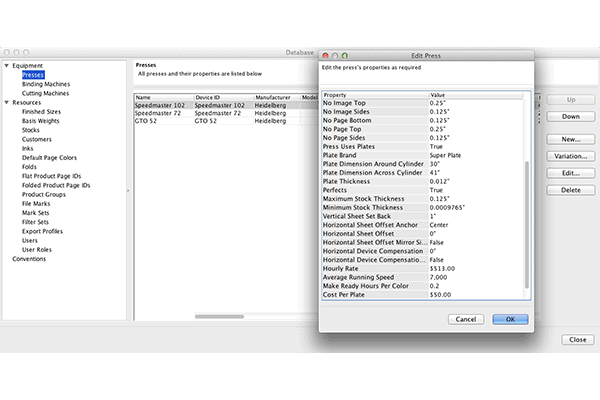Confirm Edit Press dialog with OK
Screen dimensions: 600x400
[510, 319]
